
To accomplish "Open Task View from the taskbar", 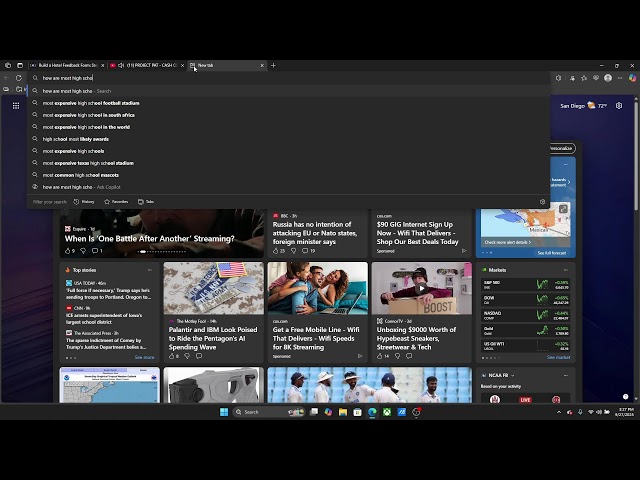I will (x=314, y=412).
